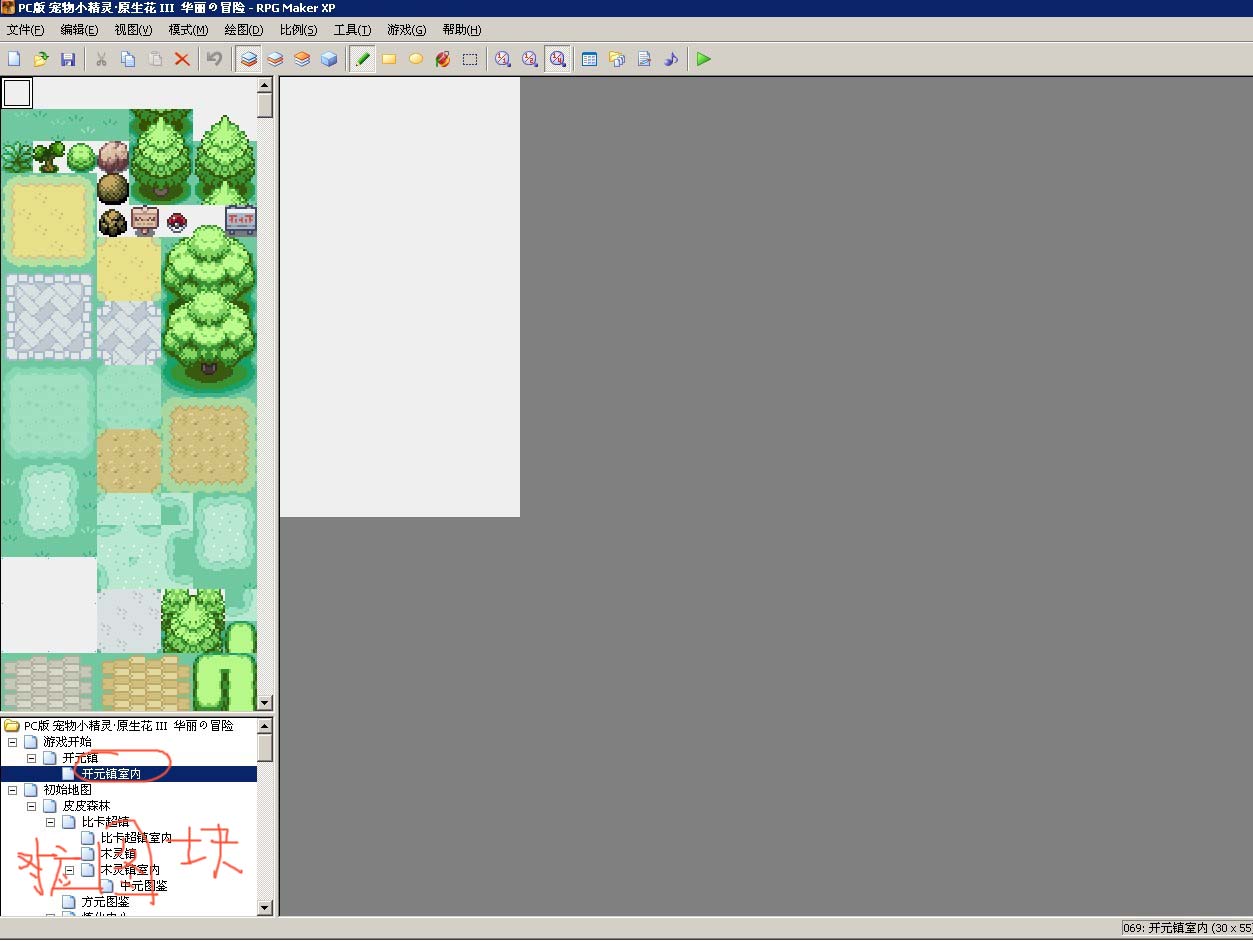Click the map tree scroll-down arrow

265,908
